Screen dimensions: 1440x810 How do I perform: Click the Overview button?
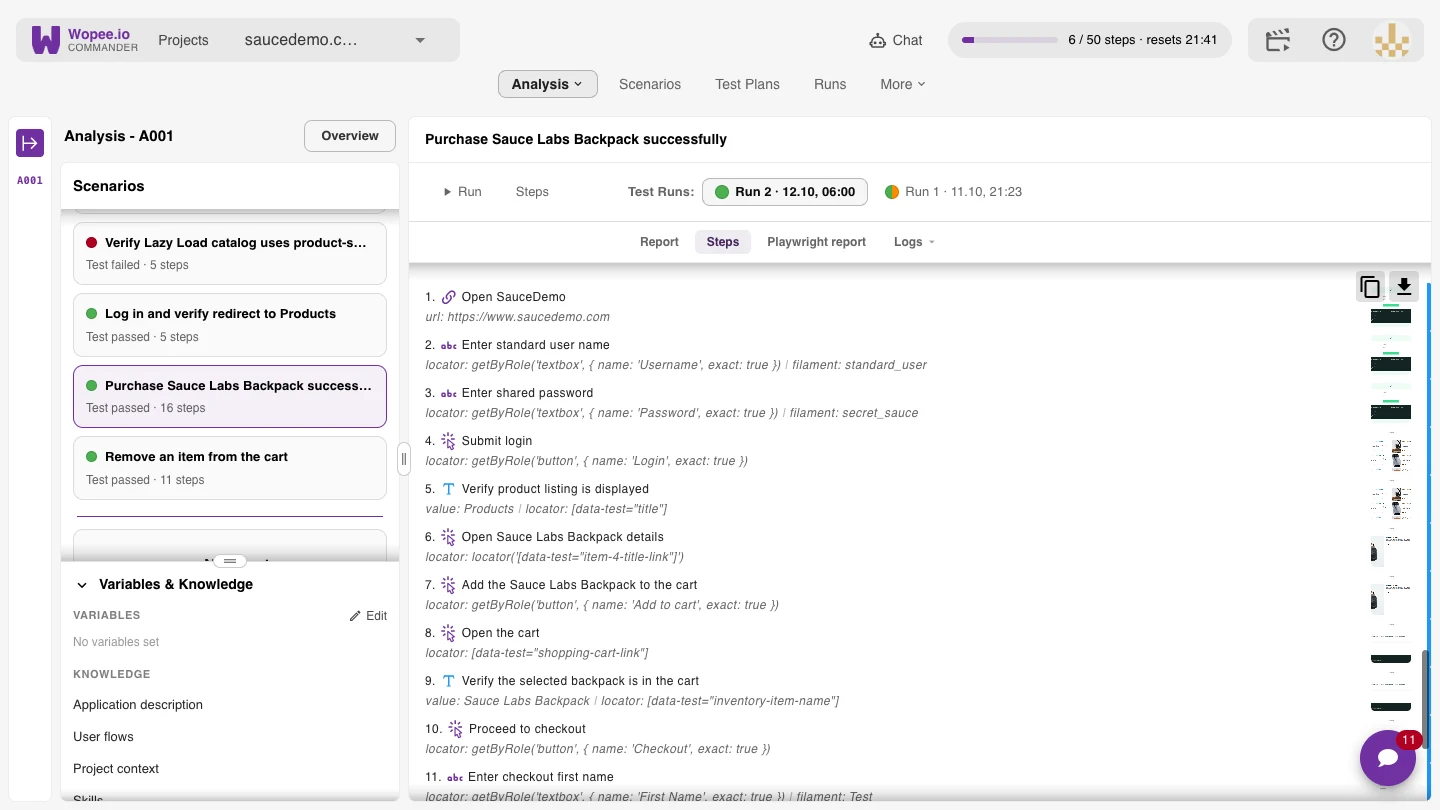[350, 136]
